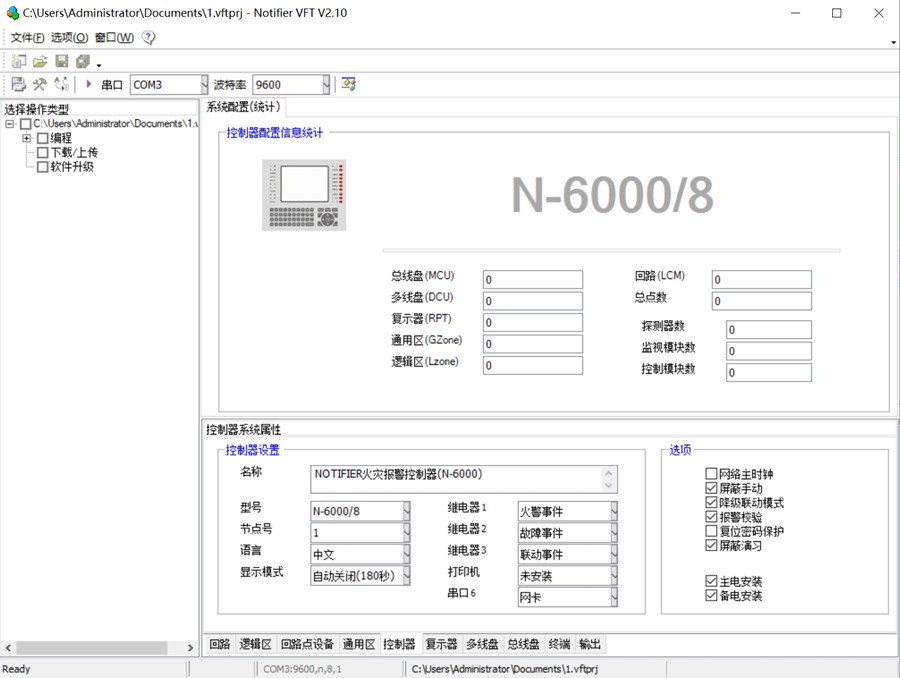Switch to the 输出 bottom tab

[x=590, y=644]
